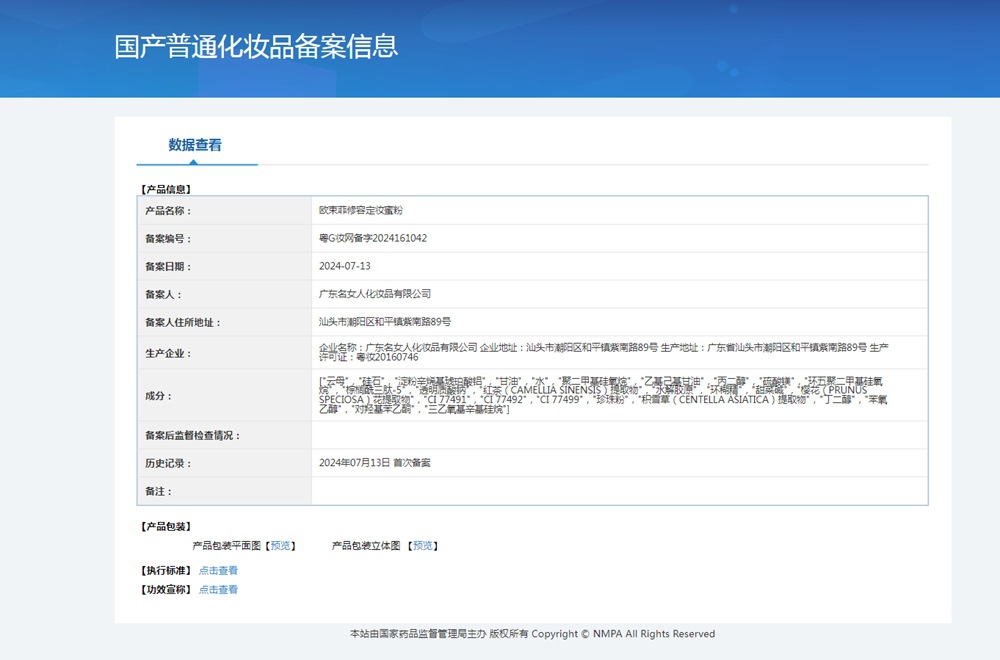1000x660 pixels.
Task: Click the product name value 欧束菲修容定妆蜜粉
Action: coord(360,211)
